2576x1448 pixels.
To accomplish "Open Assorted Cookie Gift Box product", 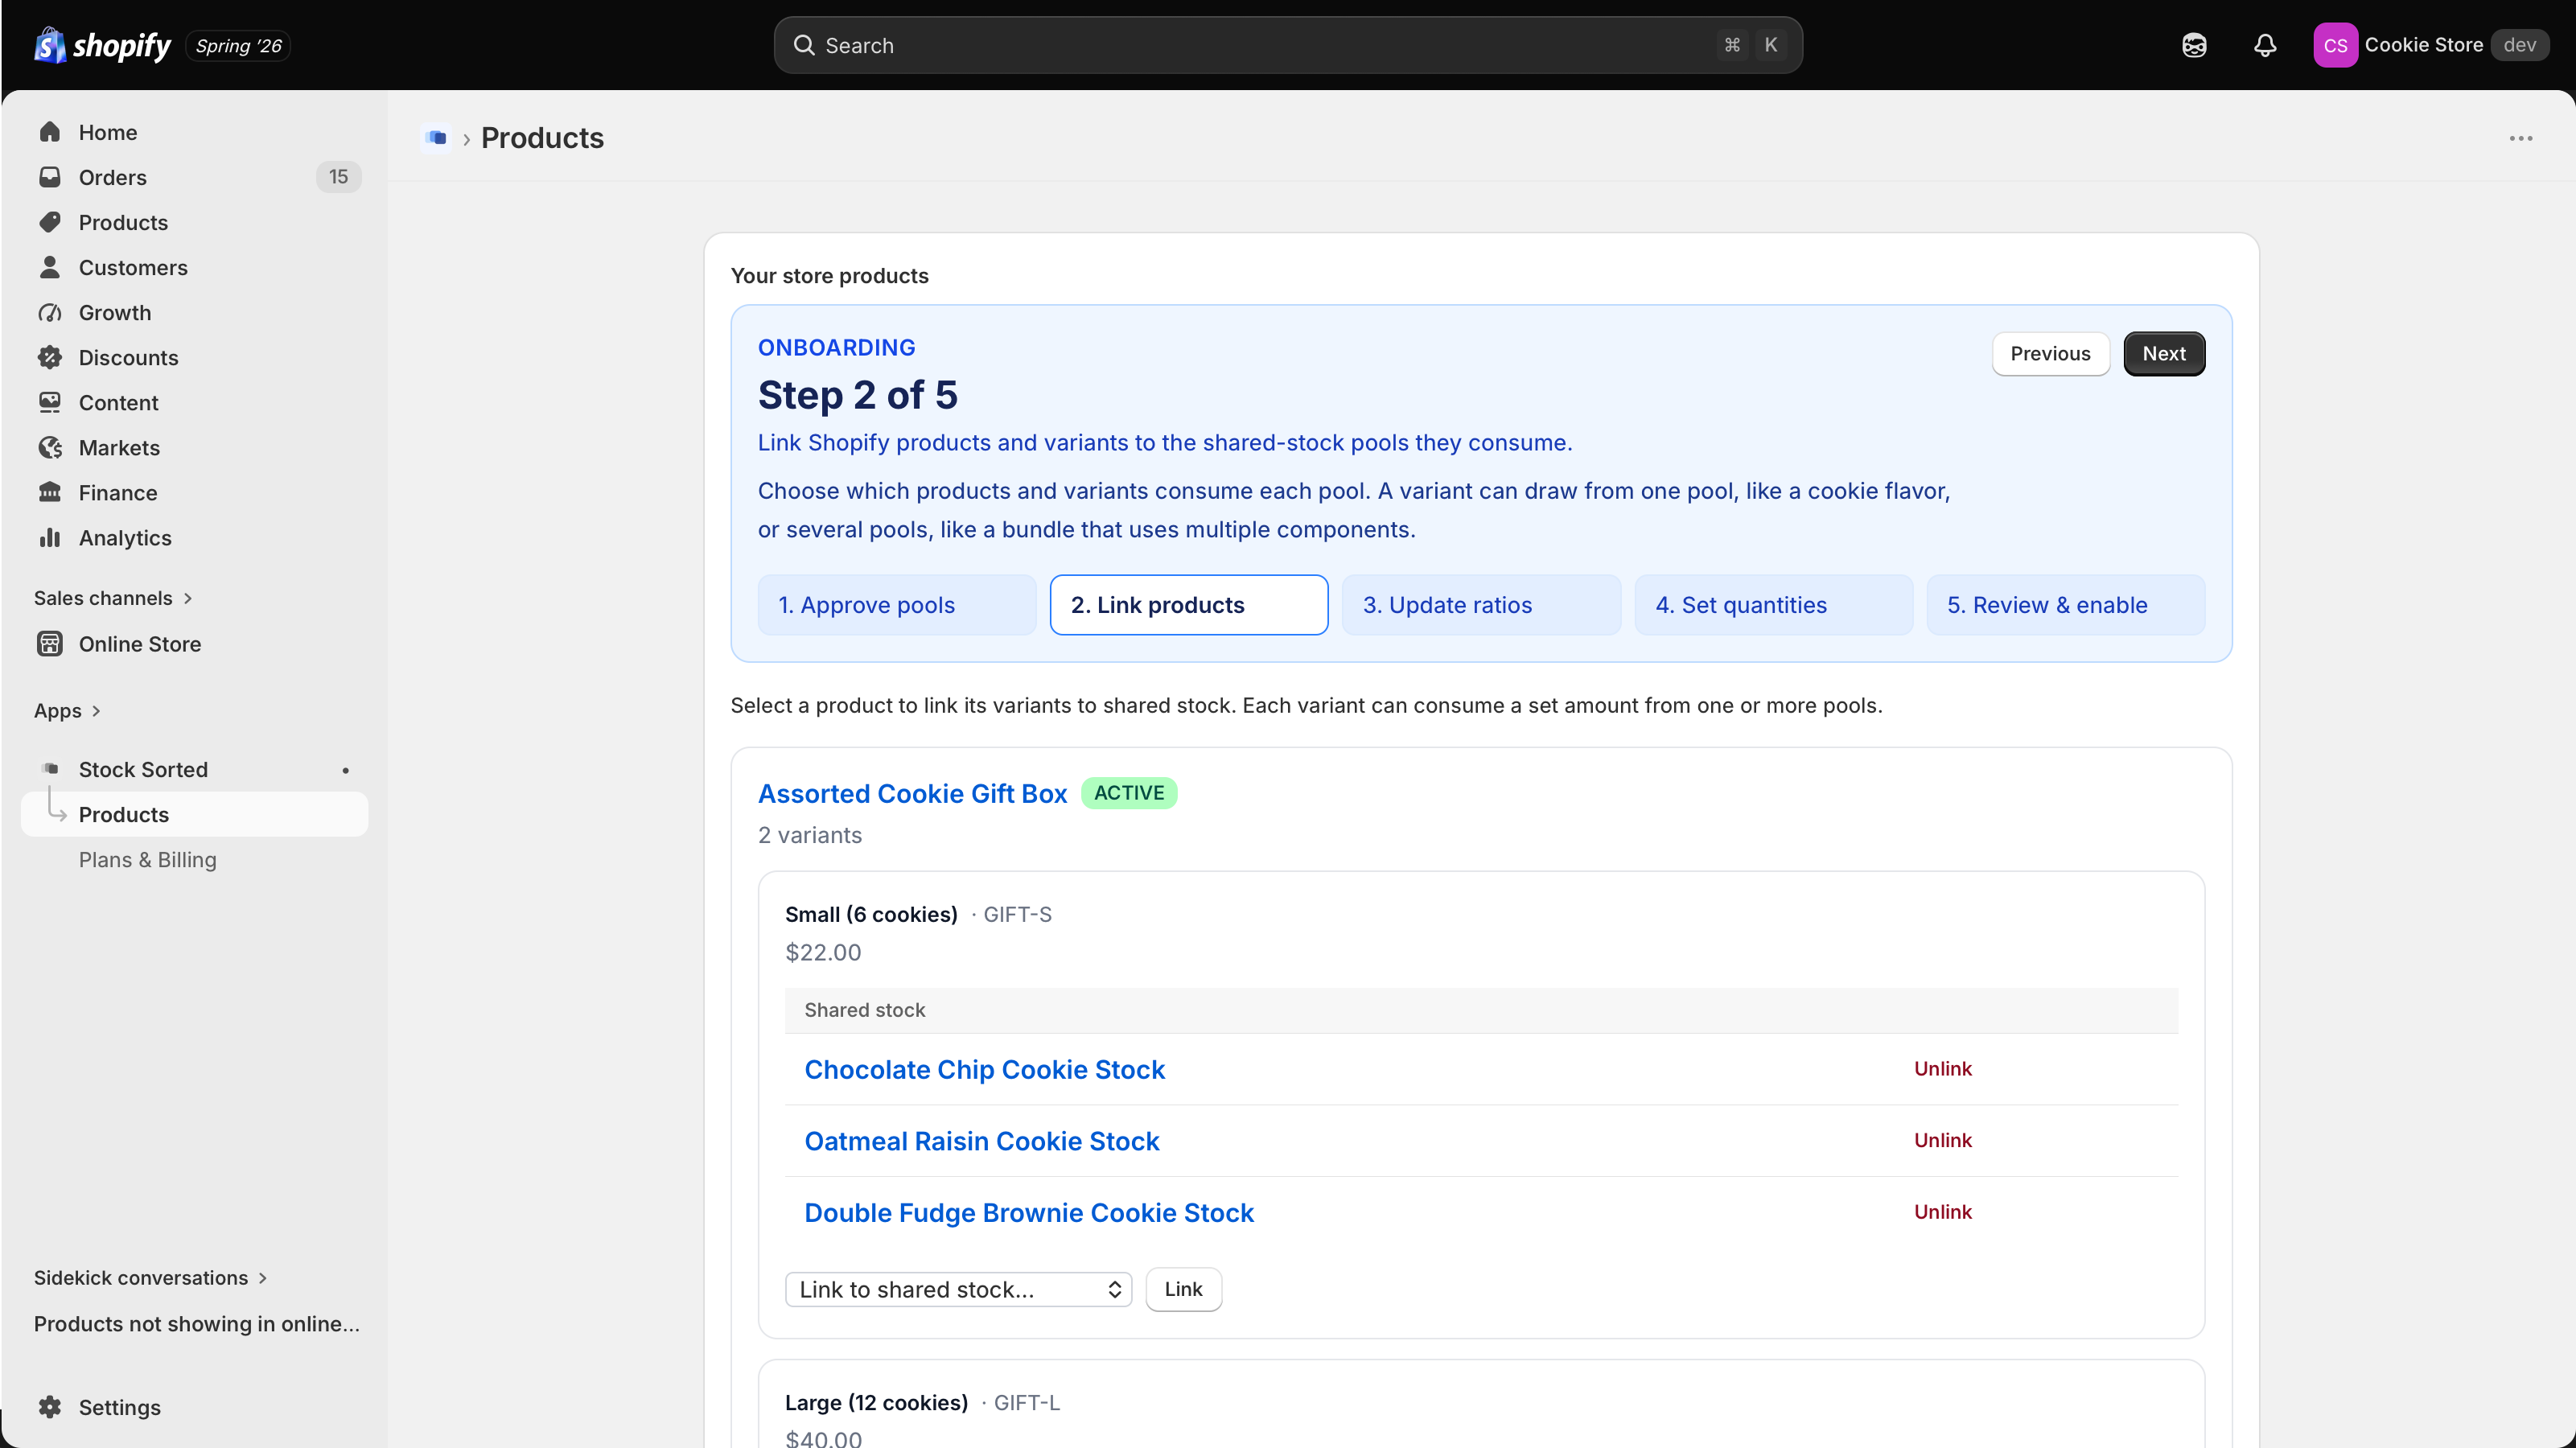I will (912, 793).
